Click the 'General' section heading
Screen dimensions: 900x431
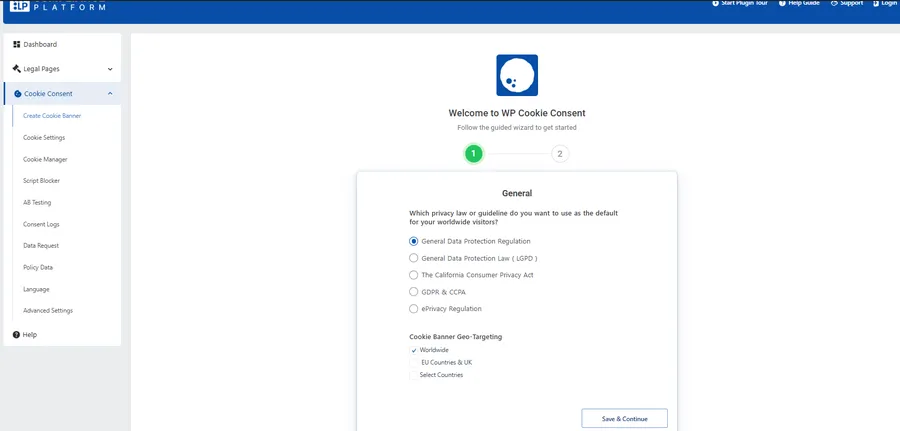517,193
